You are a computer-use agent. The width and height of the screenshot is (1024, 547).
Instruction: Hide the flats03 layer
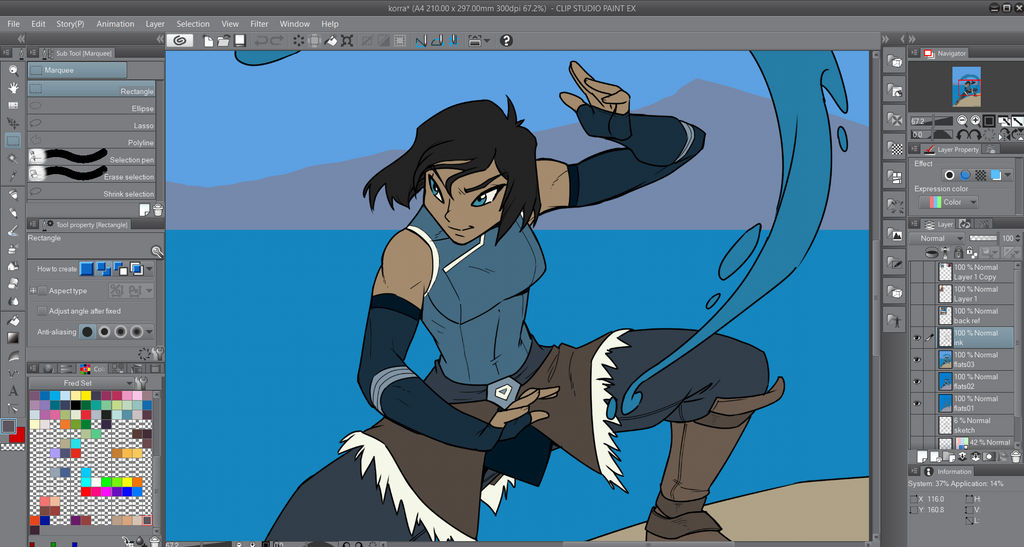click(x=916, y=360)
